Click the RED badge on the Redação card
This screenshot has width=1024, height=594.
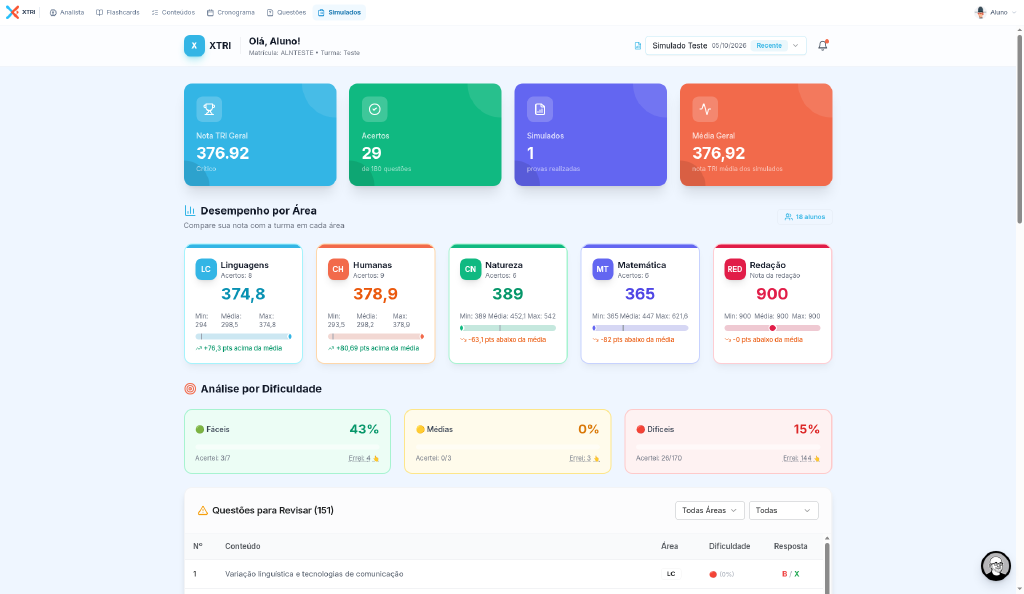point(735,269)
